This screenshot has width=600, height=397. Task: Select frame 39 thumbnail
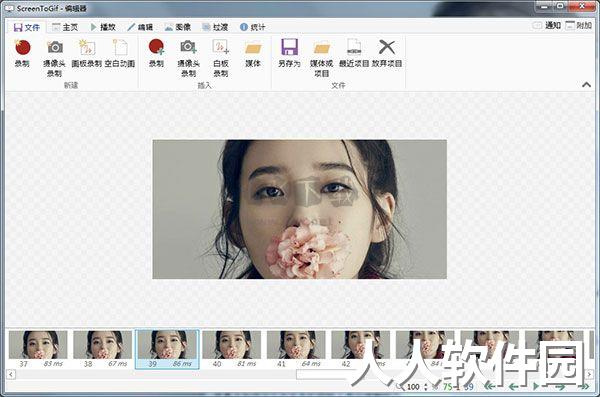(x=167, y=349)
